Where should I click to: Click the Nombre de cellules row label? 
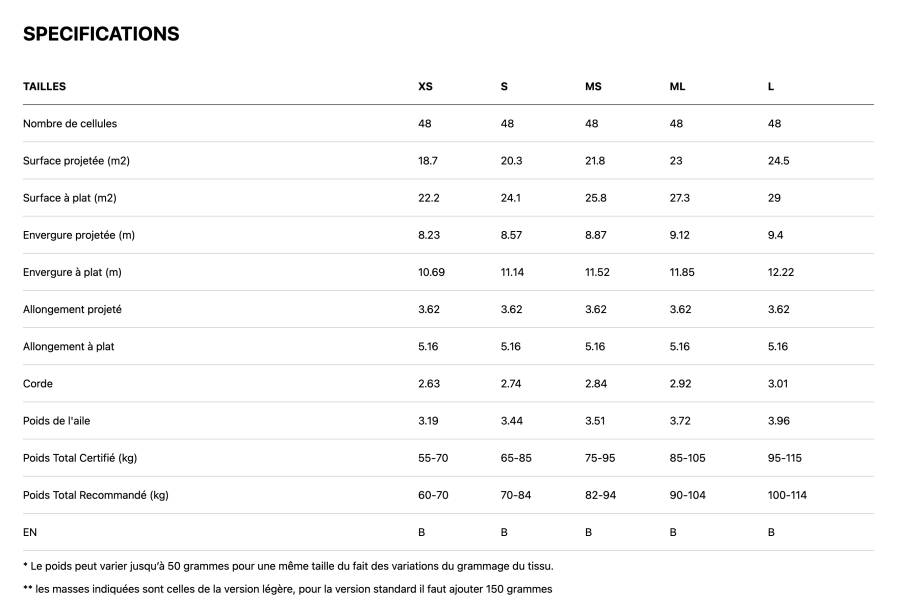tap(70, 124)
